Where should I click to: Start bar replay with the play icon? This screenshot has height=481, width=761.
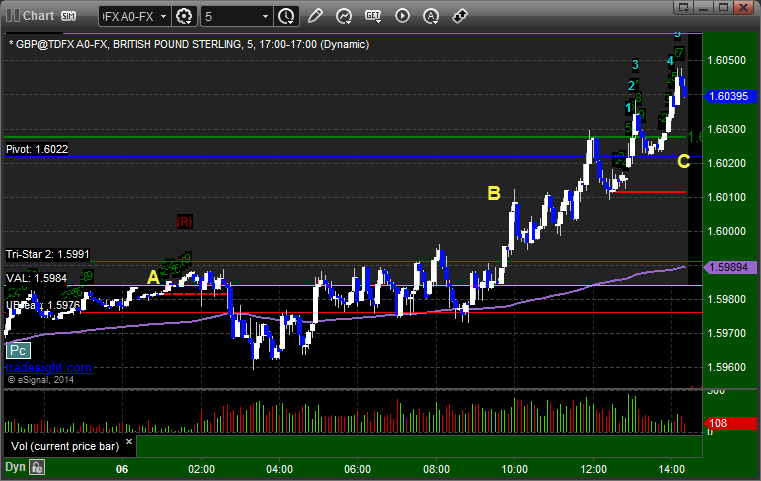[402, 16]
